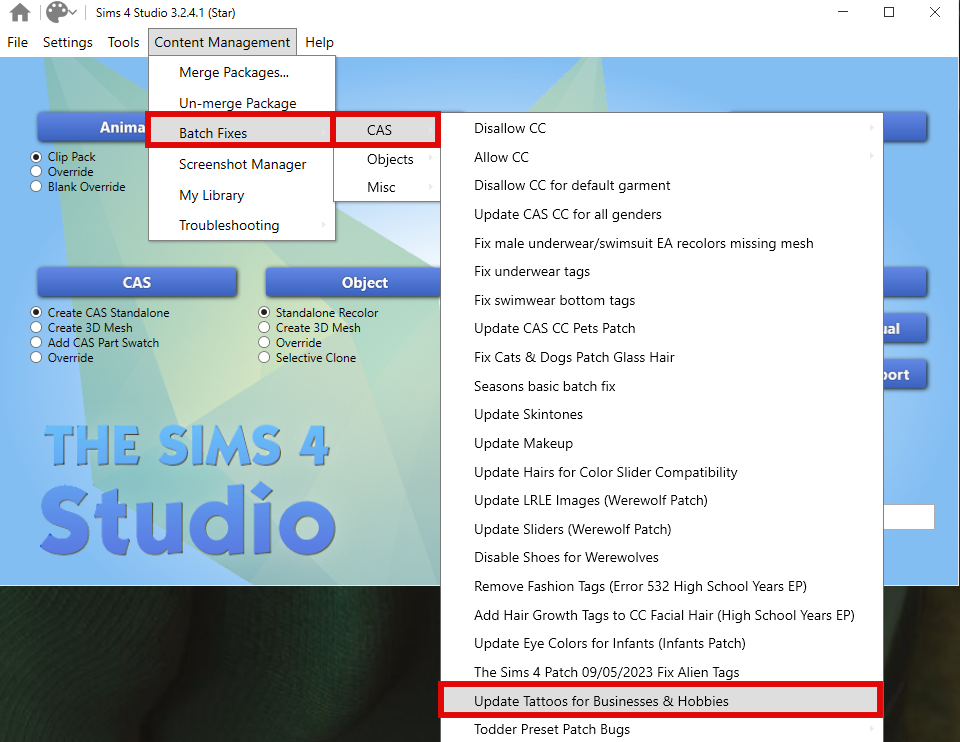Screen dimensions: 960x742
Task: Choose Un-merge Package menu entry
Action: [x=242, y=103]
